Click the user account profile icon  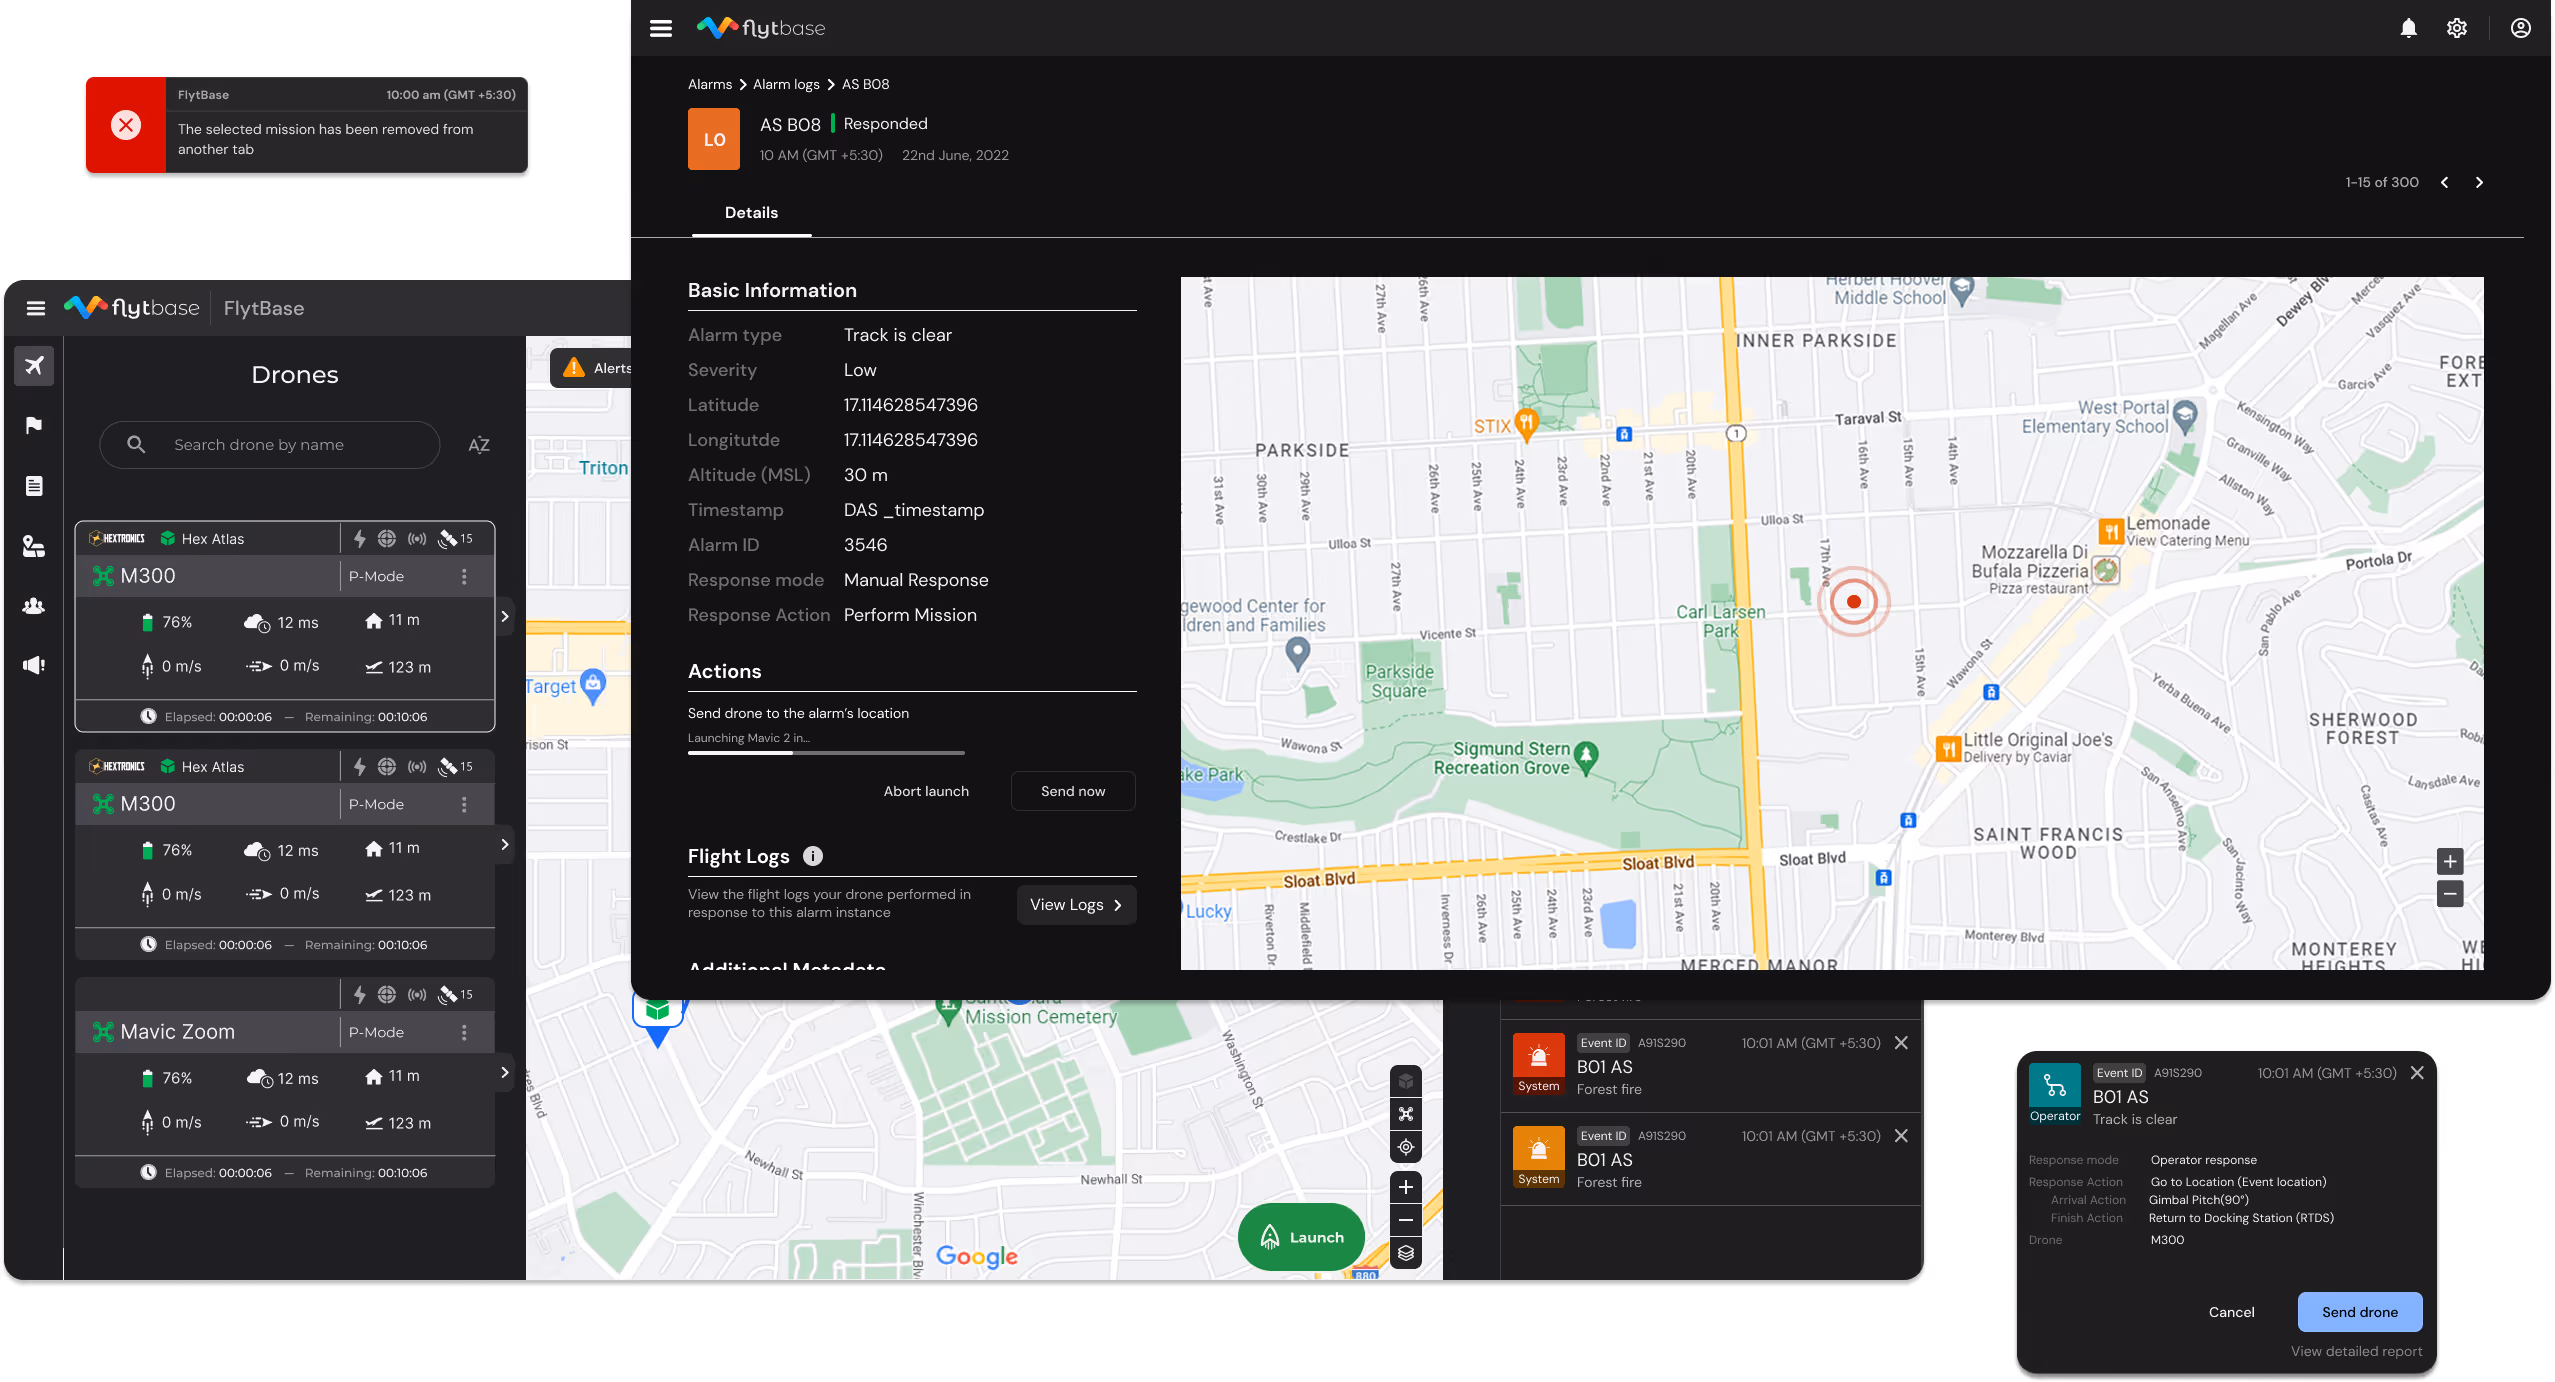(x=2520, y=28)
